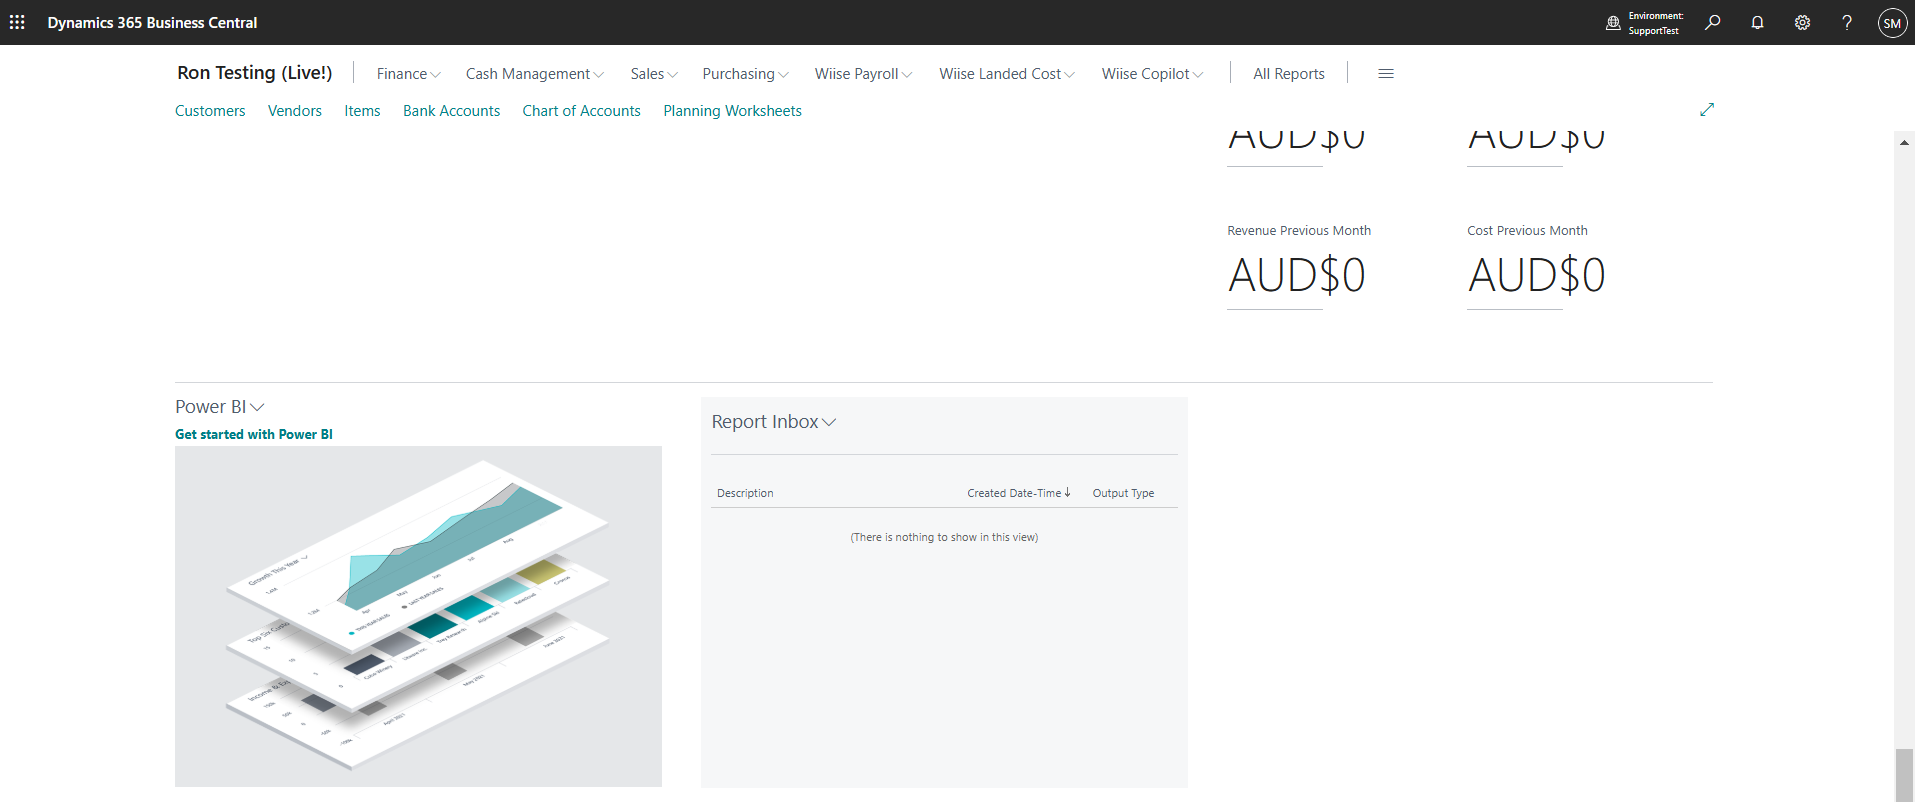Expand the Cash Management menu

pos(534,74)
